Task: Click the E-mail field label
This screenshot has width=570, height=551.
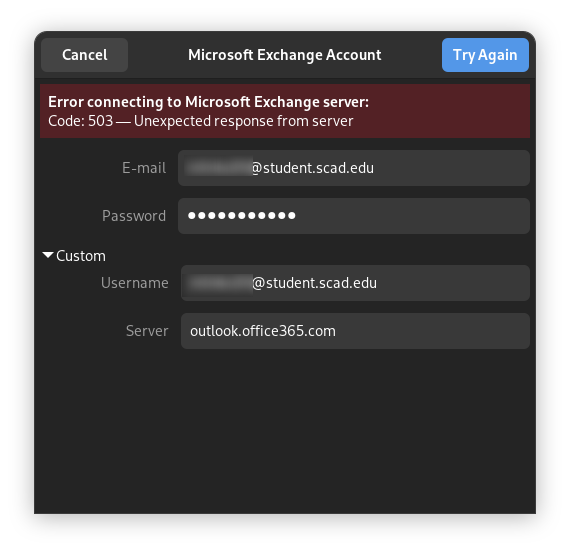Action: (x=144, y=168)
